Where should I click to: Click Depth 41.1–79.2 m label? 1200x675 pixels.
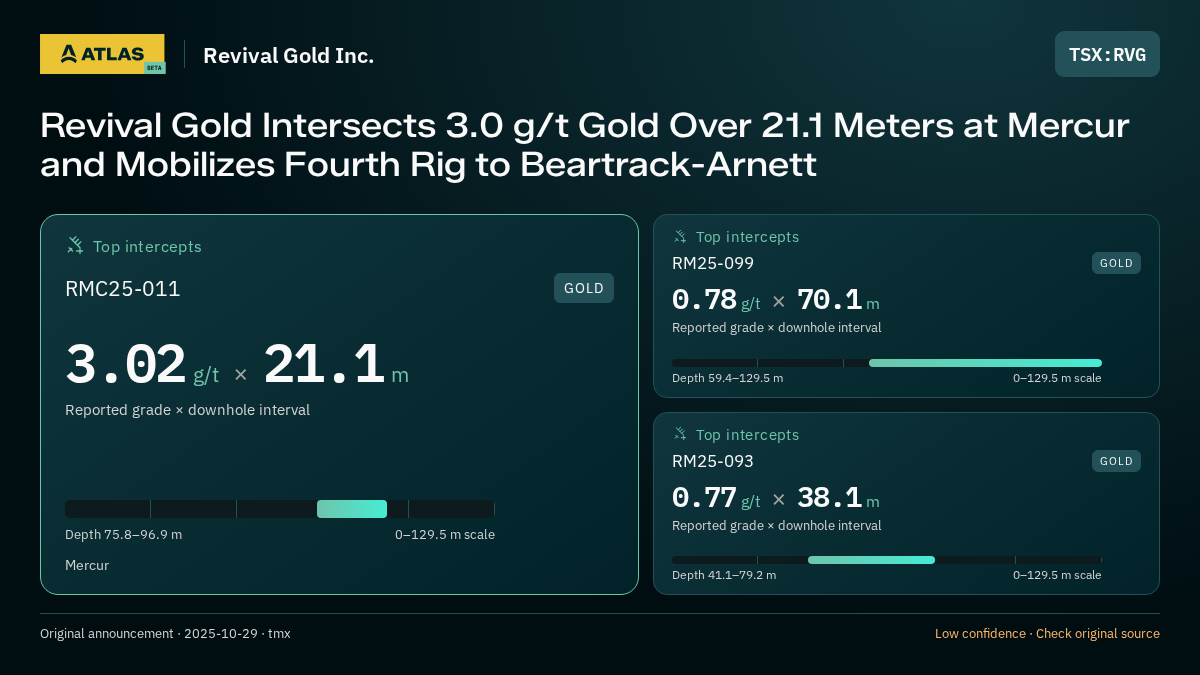[x=724, y=575]
